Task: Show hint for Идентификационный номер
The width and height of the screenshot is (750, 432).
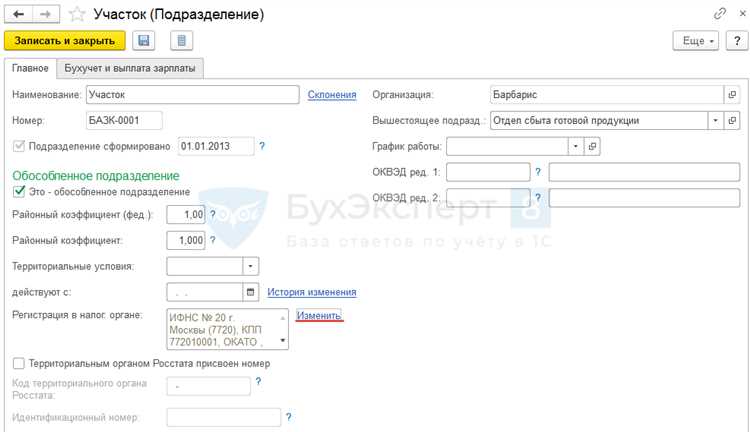Action: (288, 417)
